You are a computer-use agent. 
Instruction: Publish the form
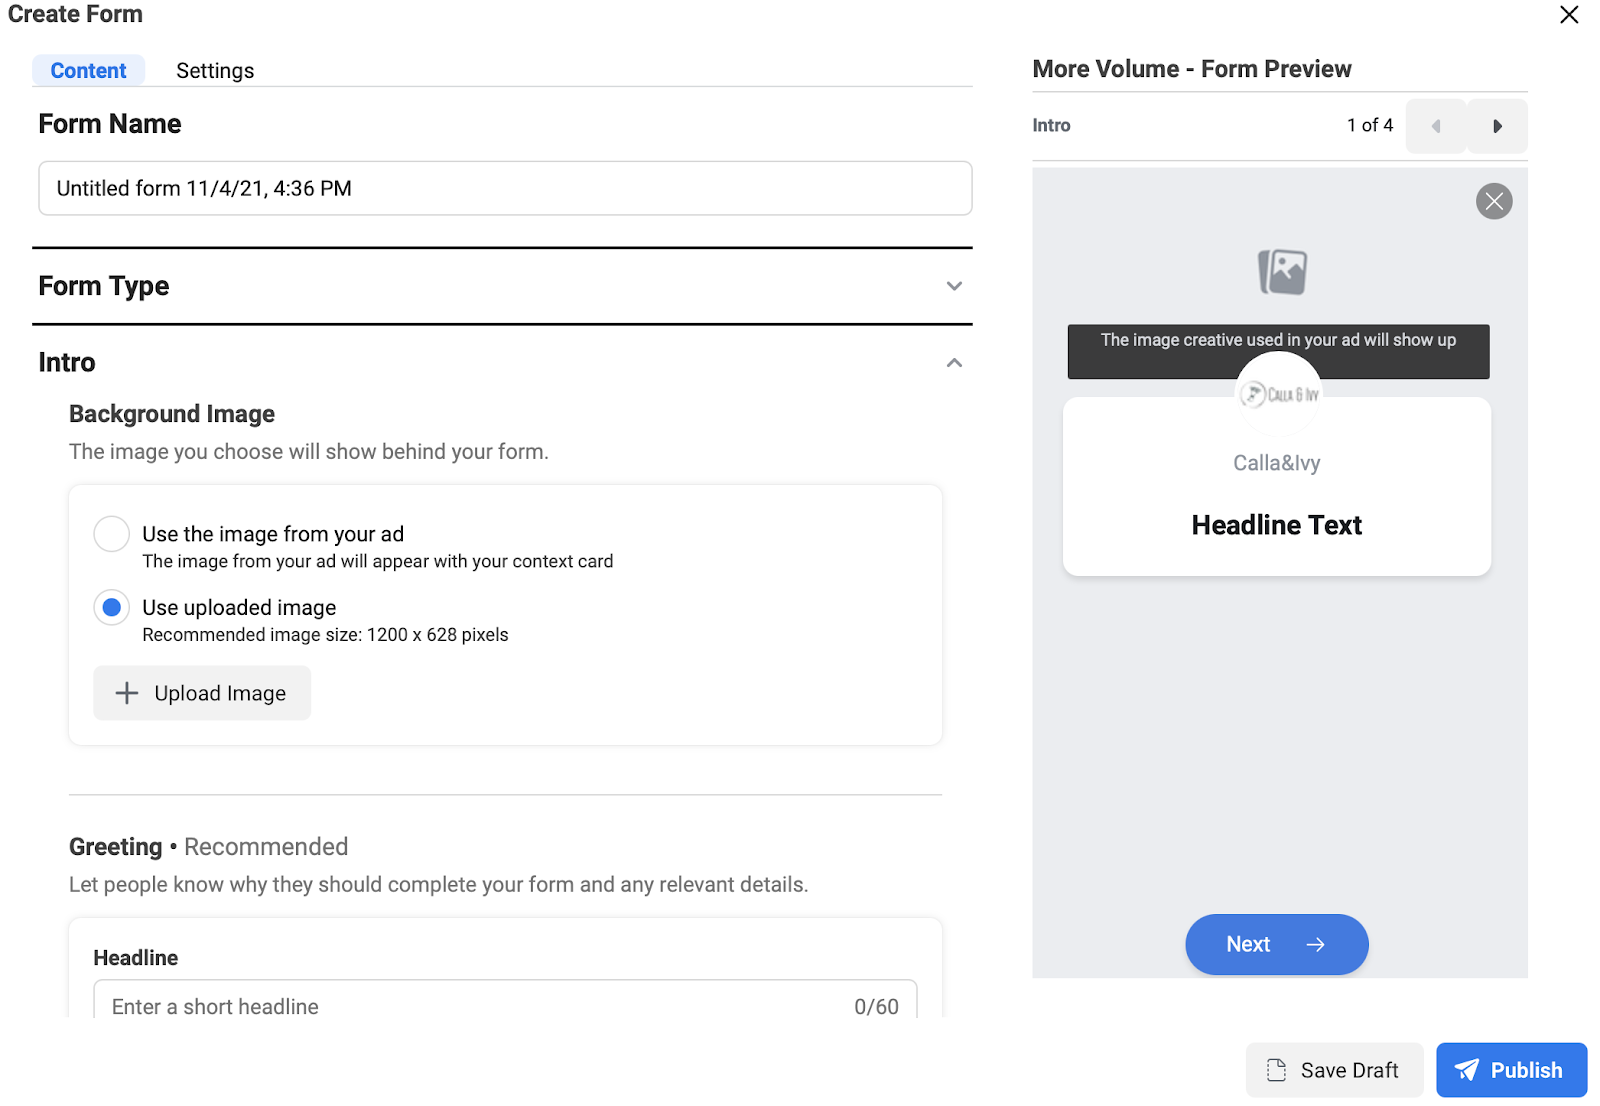pyautogui.click(x=1511, y=1070)
